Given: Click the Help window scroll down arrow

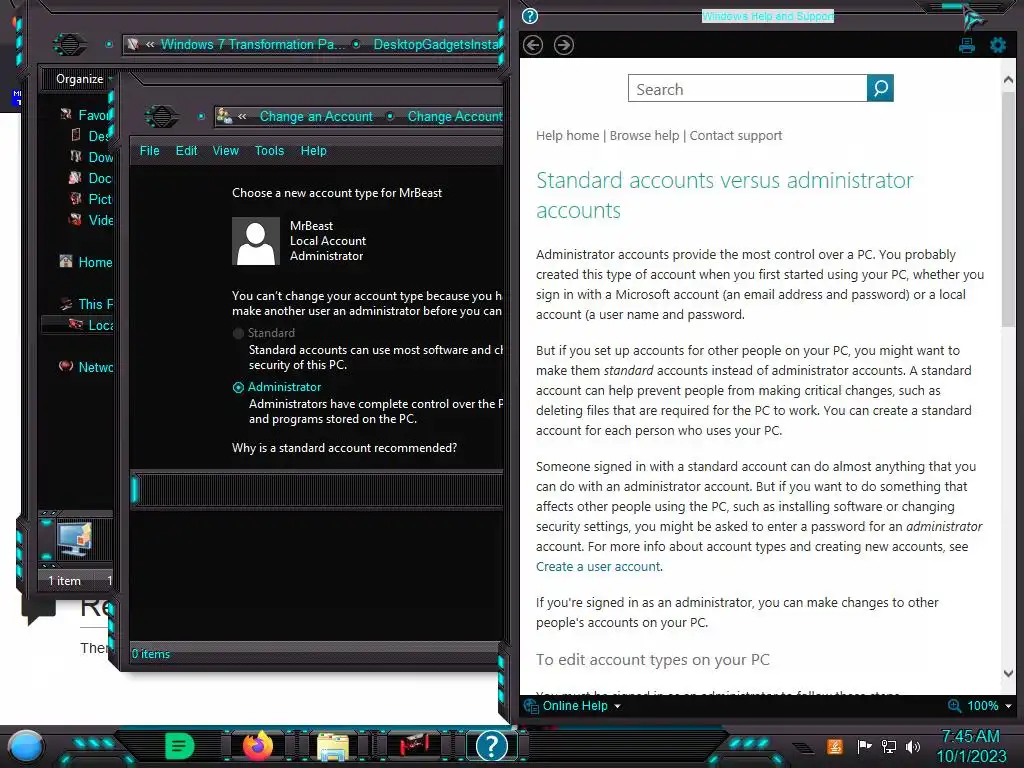Looking at the screenshot, I should [1008, 673].
